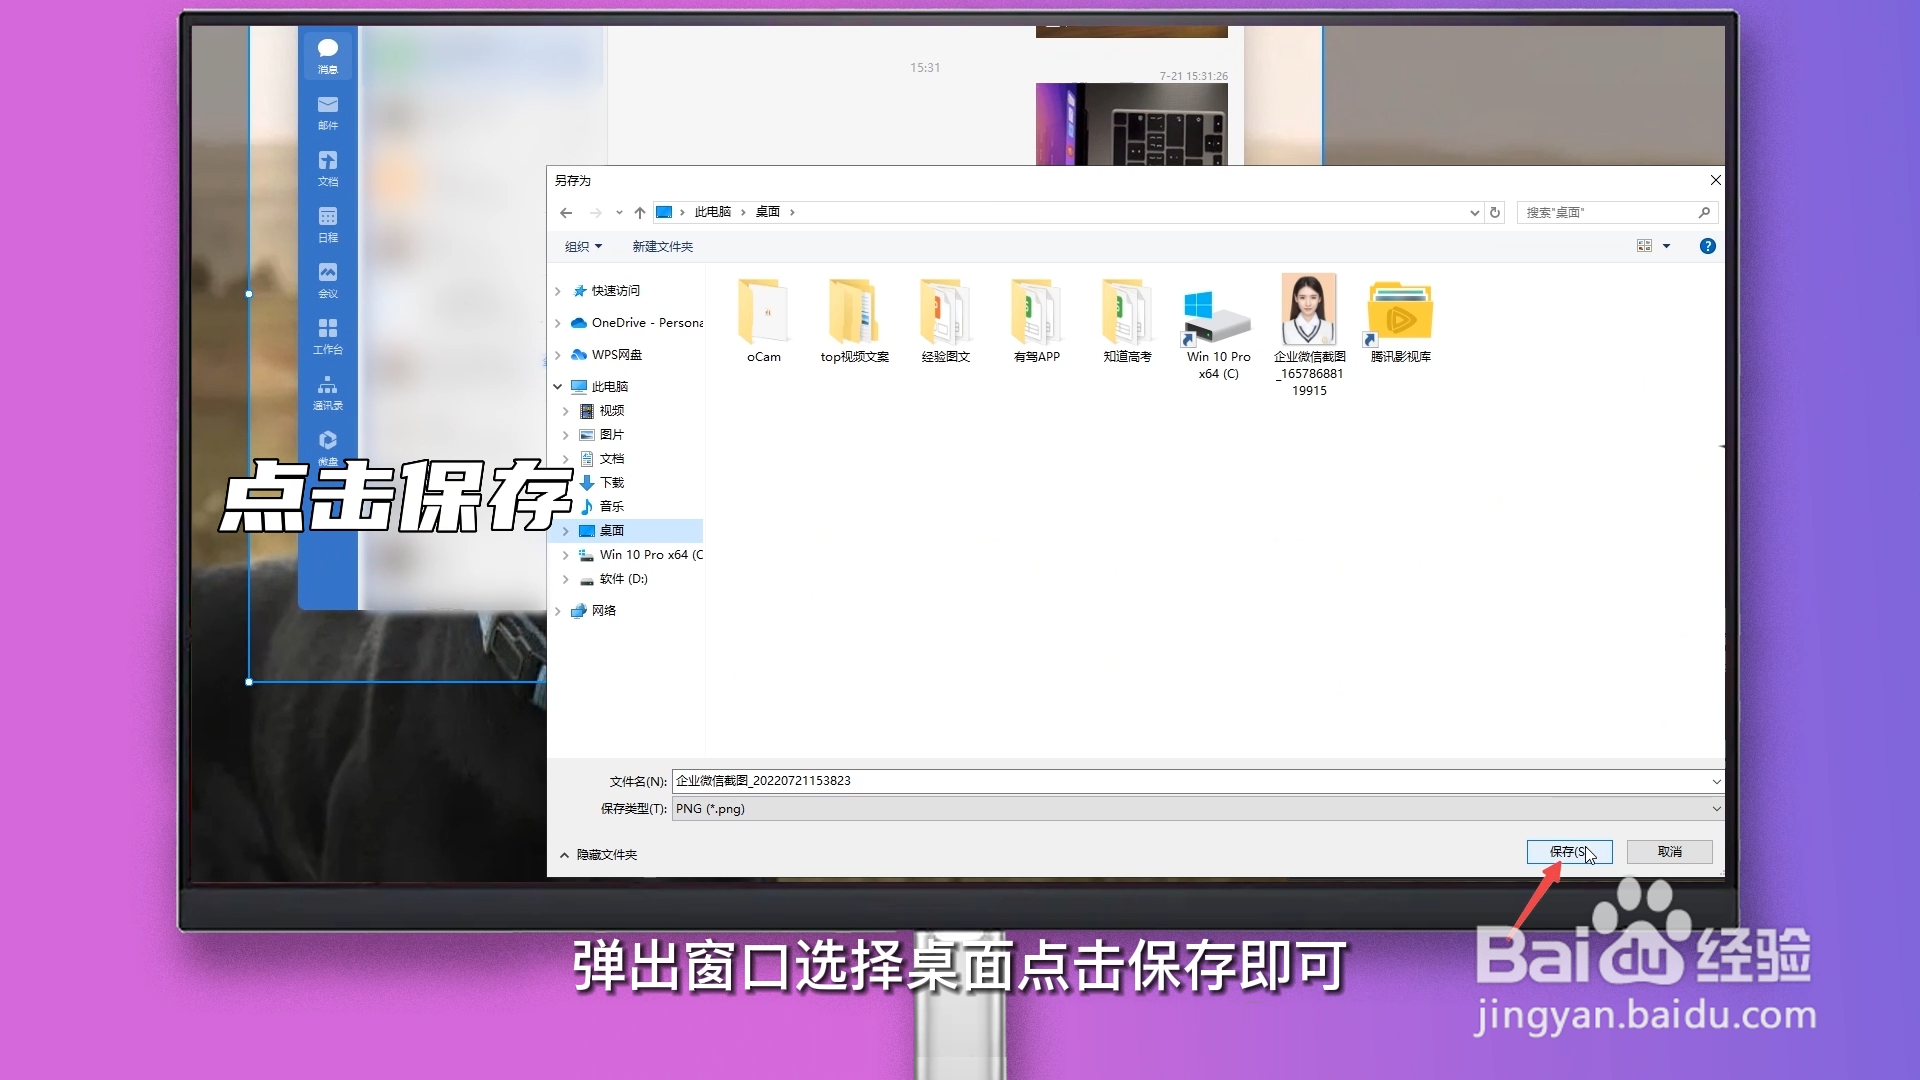Open keyboard image thumbnail in chat window
This screenshot has width=1920, height=1080.
(x=1131, y=124)
